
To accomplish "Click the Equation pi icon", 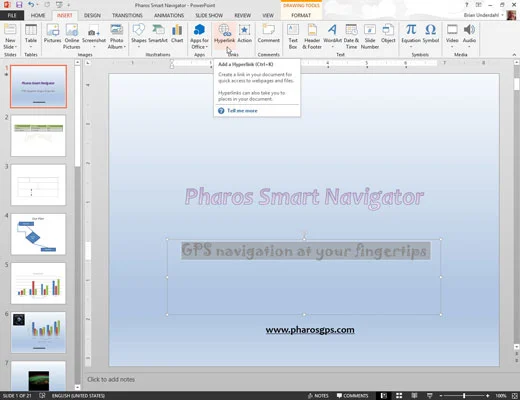I will (x=411, y=29).
